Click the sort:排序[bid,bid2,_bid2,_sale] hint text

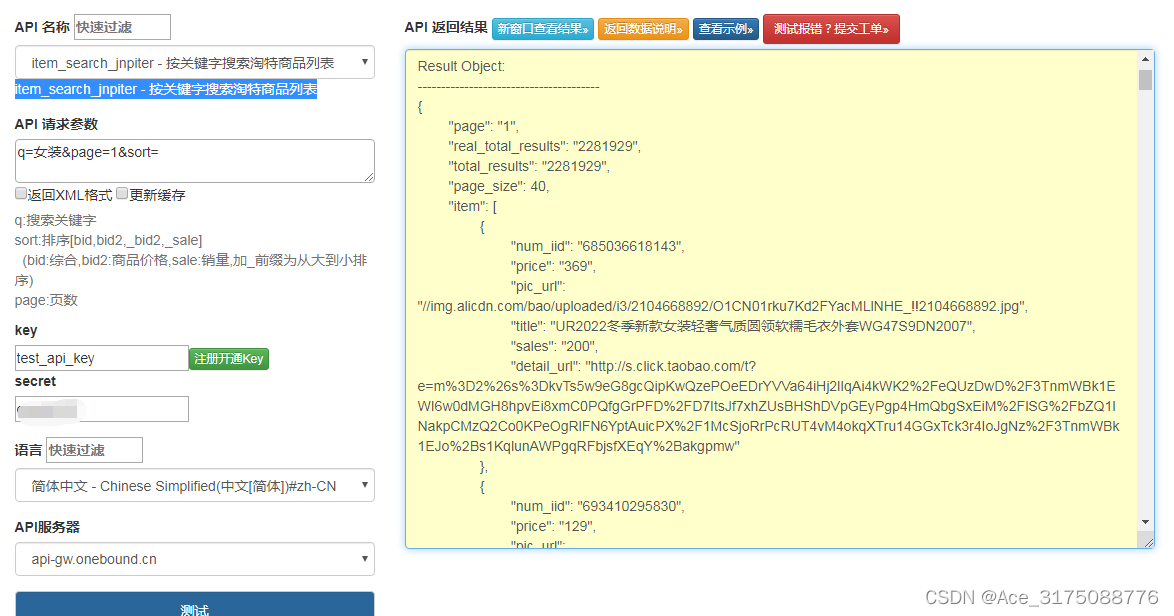tap(109, 240)
